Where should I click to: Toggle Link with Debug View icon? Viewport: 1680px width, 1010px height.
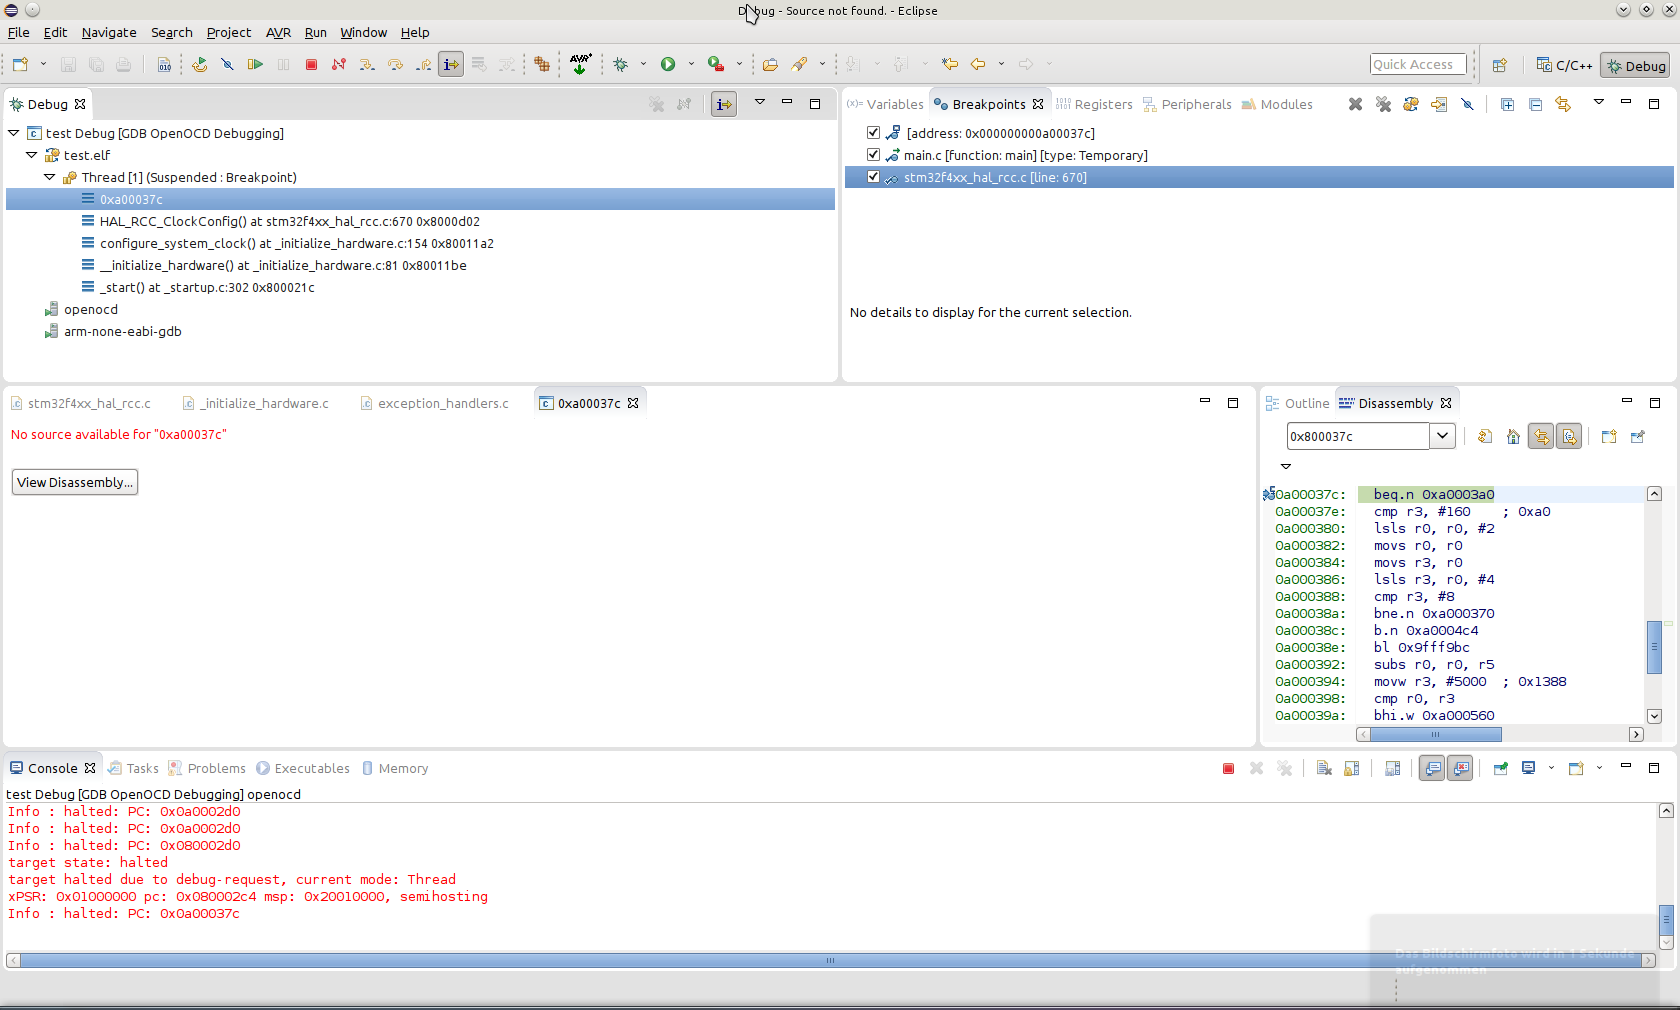(x=1563, y=104)
